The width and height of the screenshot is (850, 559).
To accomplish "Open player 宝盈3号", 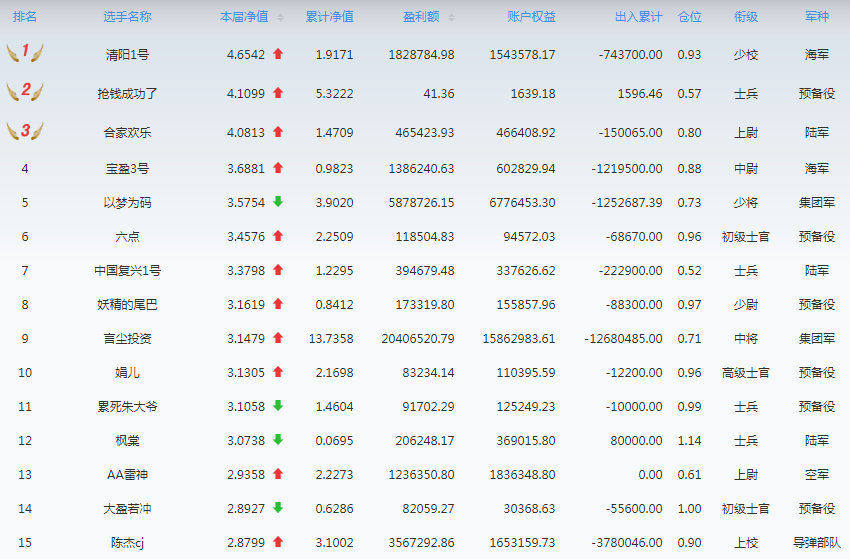I will pos(127,169).
